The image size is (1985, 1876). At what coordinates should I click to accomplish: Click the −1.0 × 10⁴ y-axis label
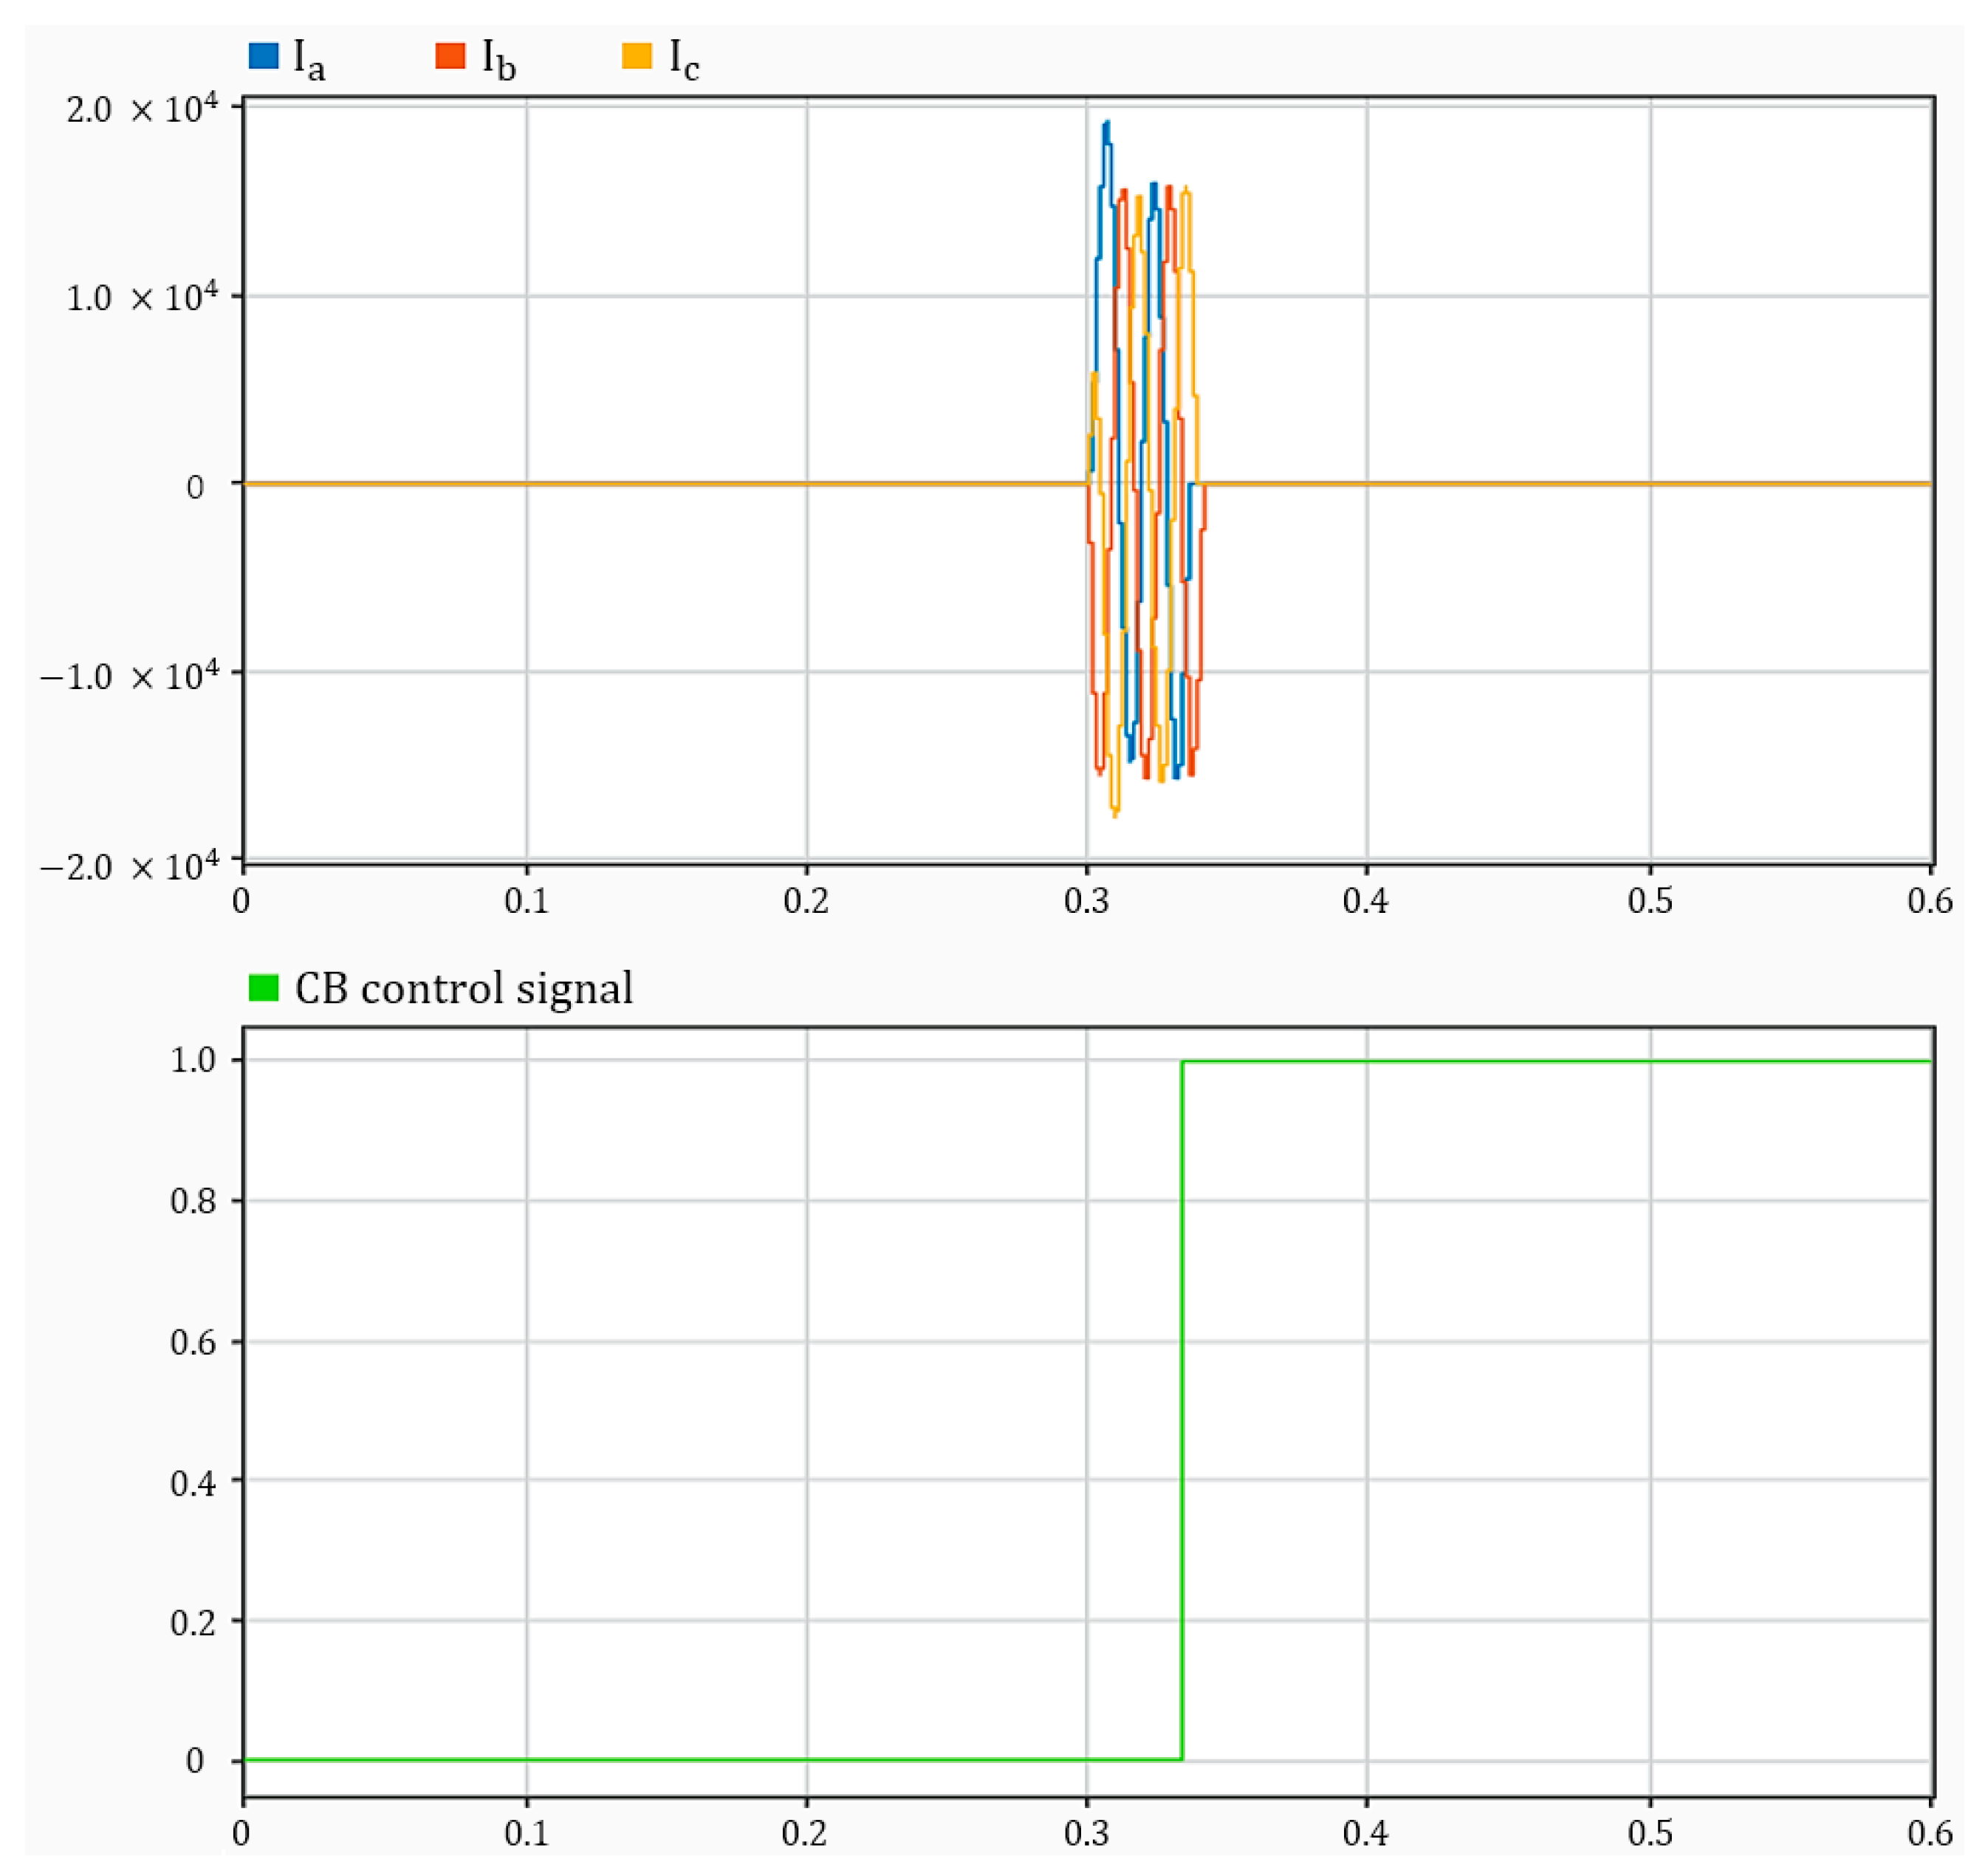point(130,675)
